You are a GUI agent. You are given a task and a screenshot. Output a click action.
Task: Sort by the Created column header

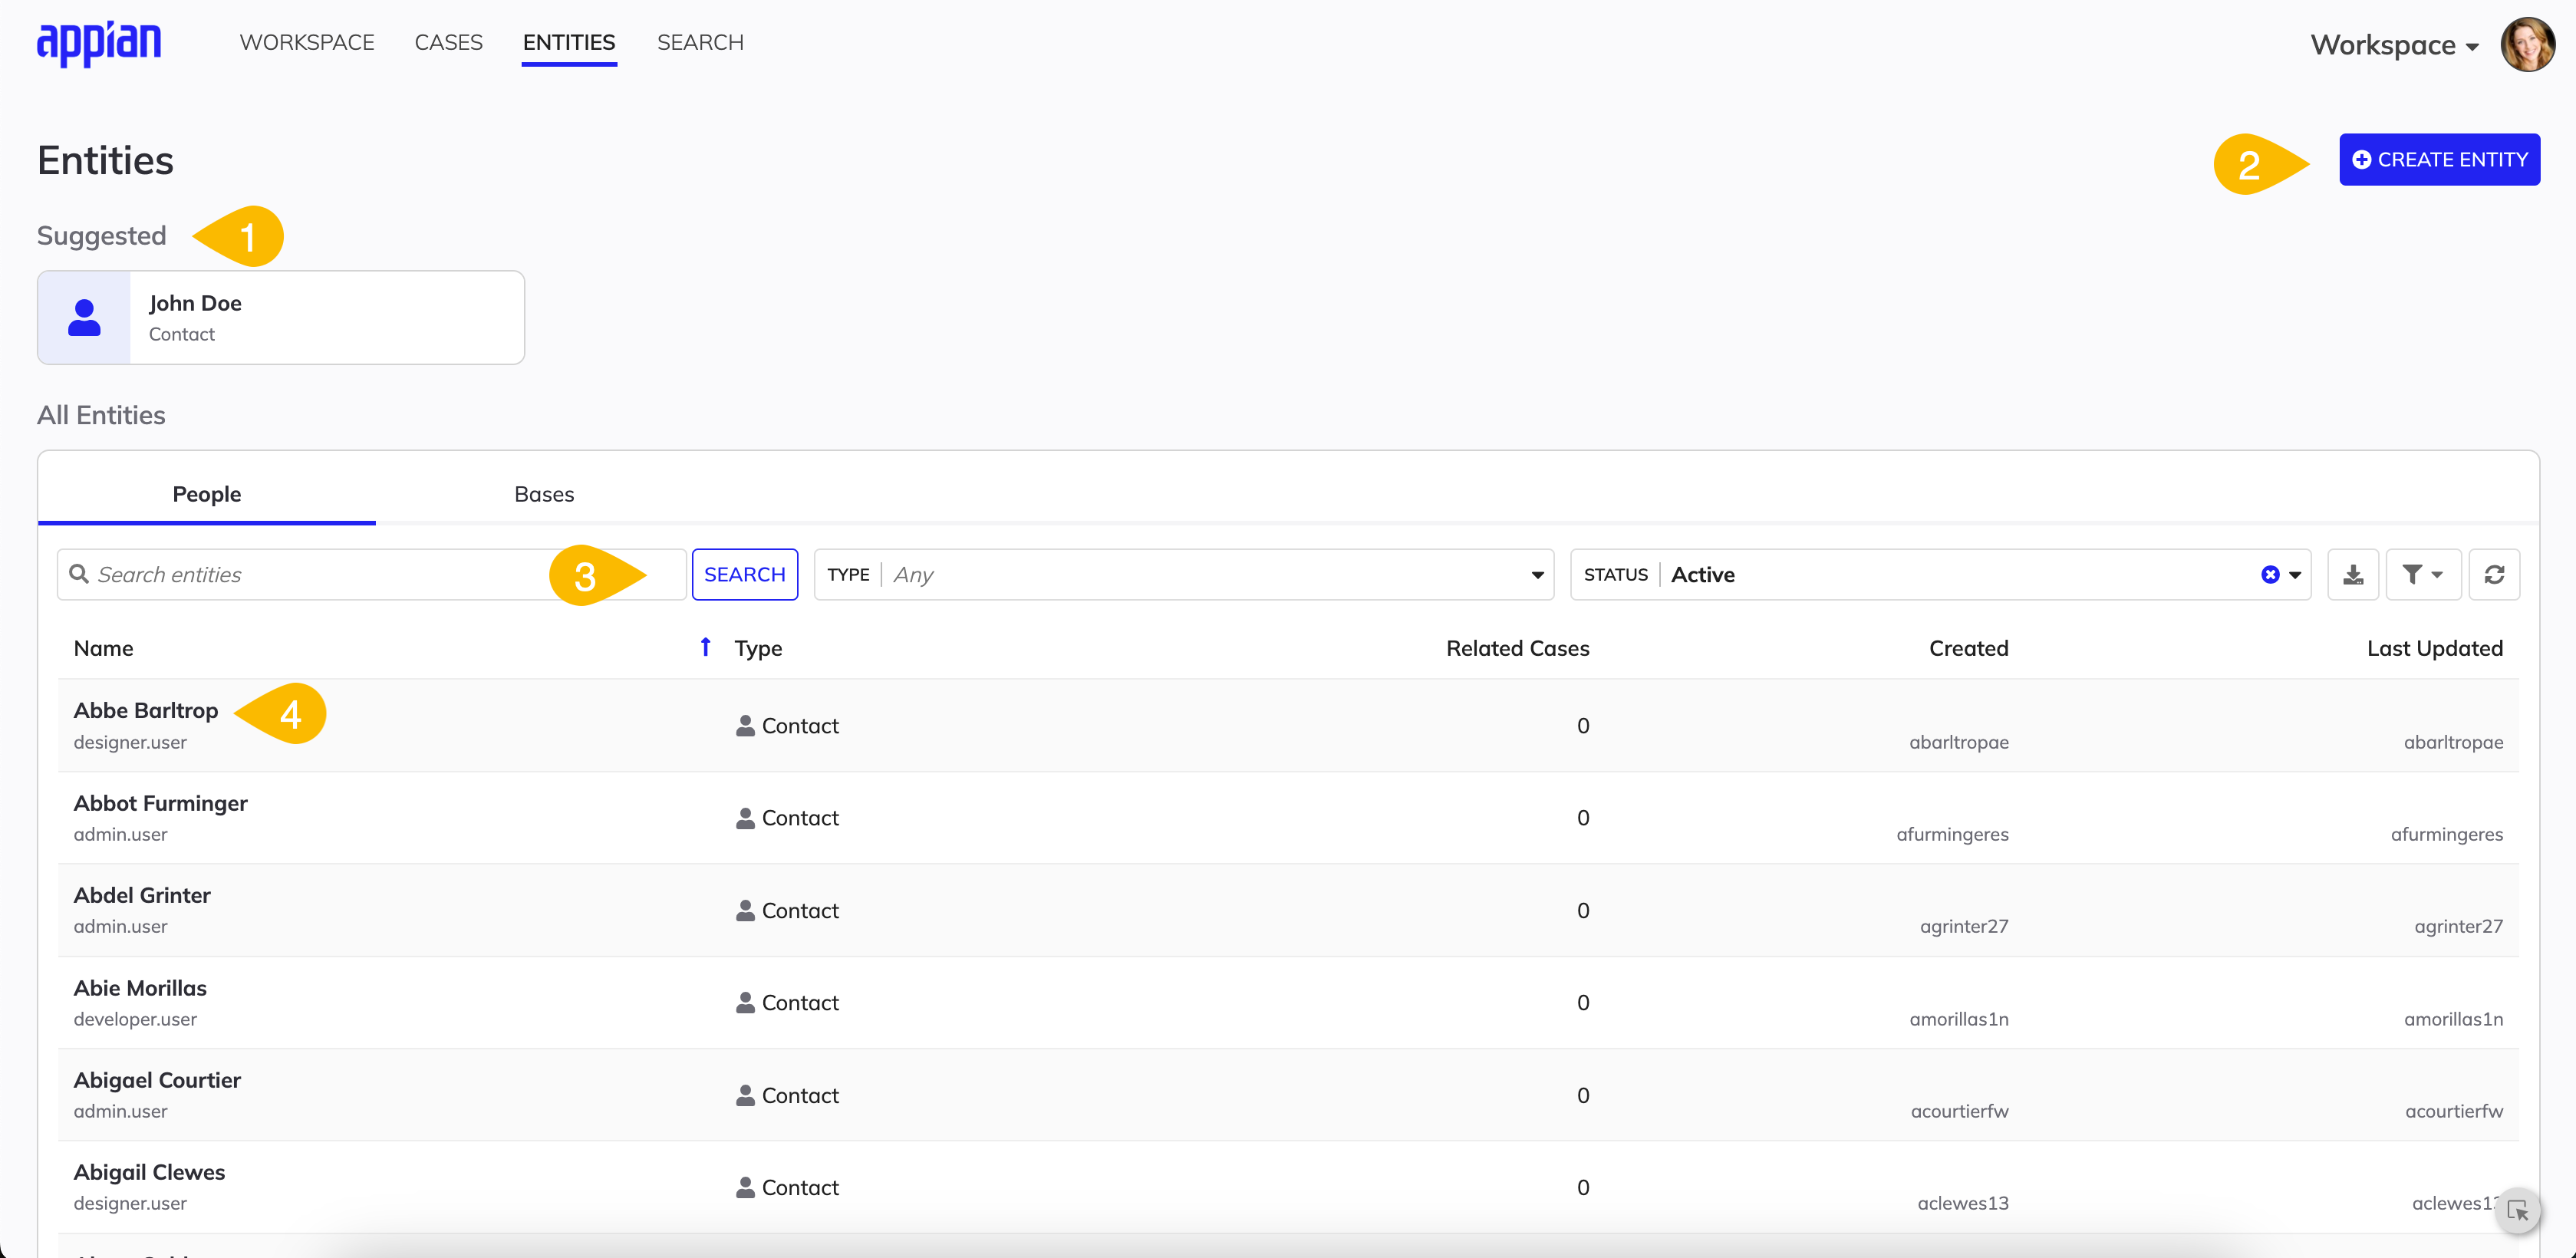pyautogui.click(x=1968, y=648)
